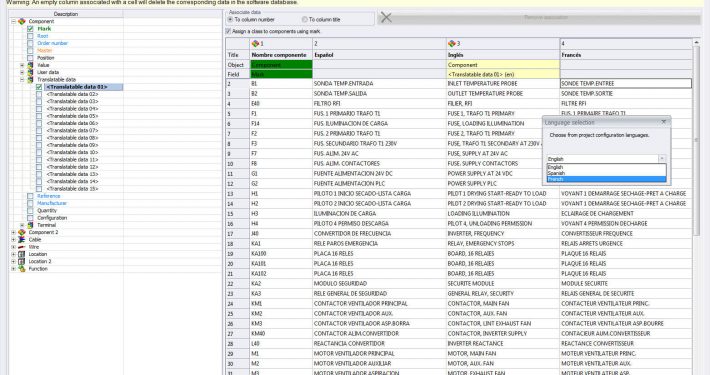Click the Function icon in tree
Image resolution: width=710 pixels, height=375 pixels.
pyautogui.click(x=22, y=269)
